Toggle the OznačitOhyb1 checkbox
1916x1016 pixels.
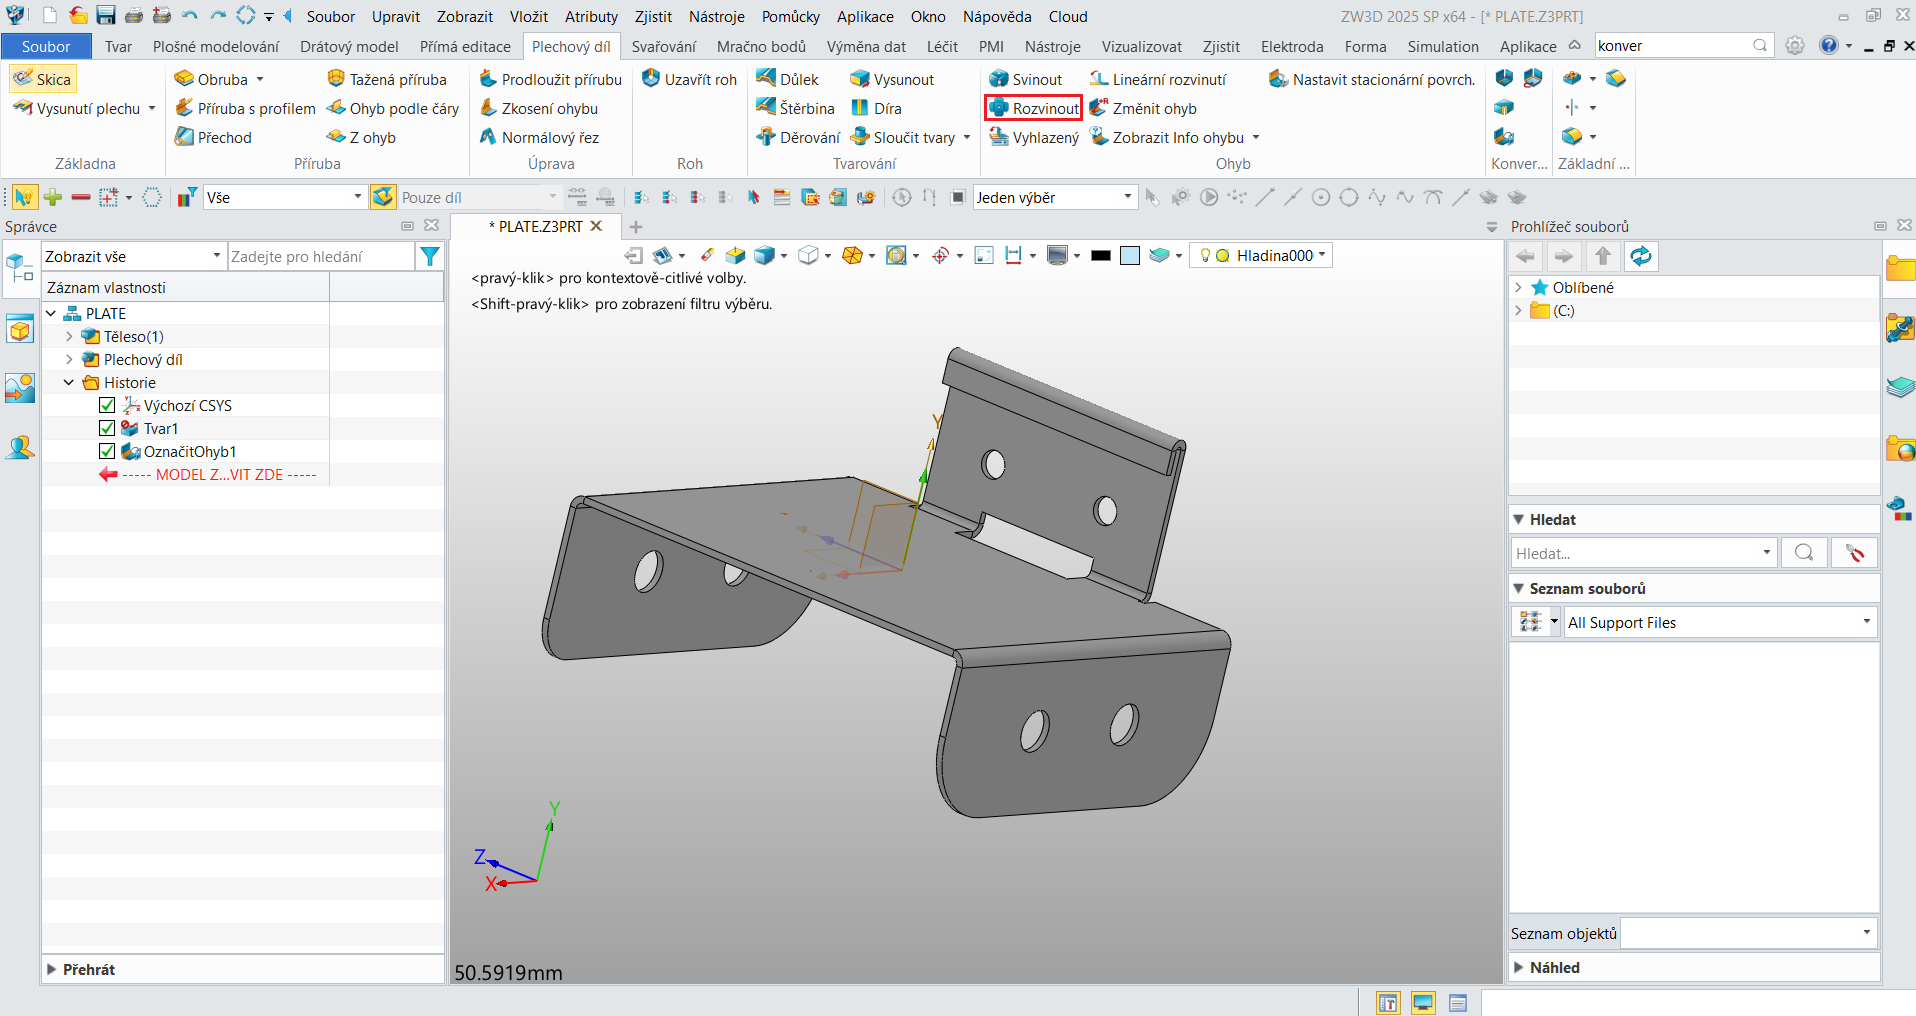(x=107, y=451)
